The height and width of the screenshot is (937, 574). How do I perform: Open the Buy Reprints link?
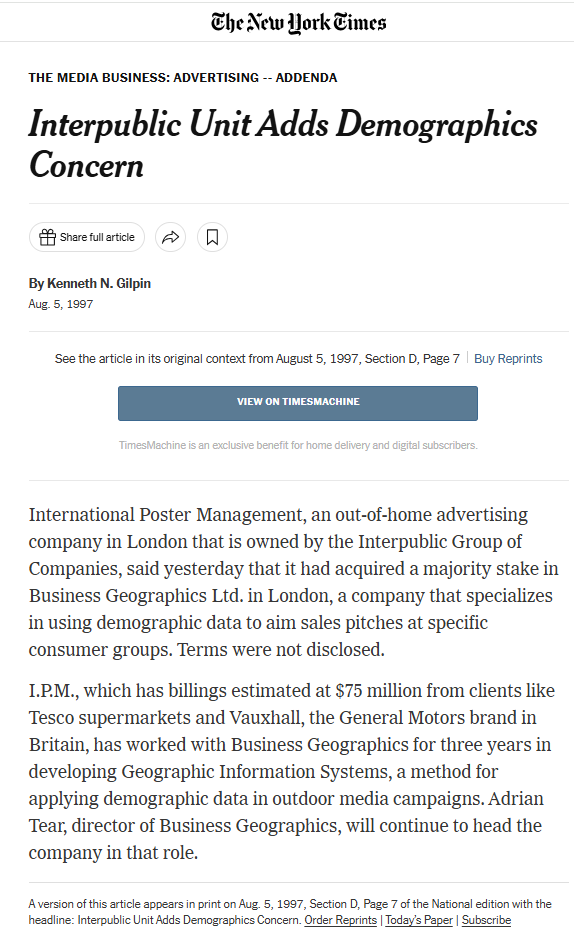[x=508, y=359]
